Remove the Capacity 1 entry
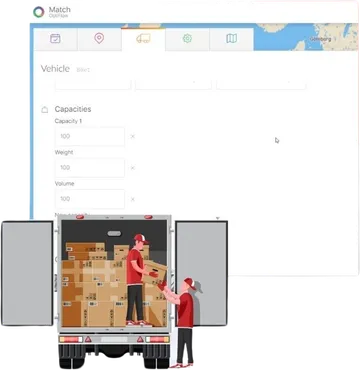Screen dimensions: 360x370 (x=132, y=136)
